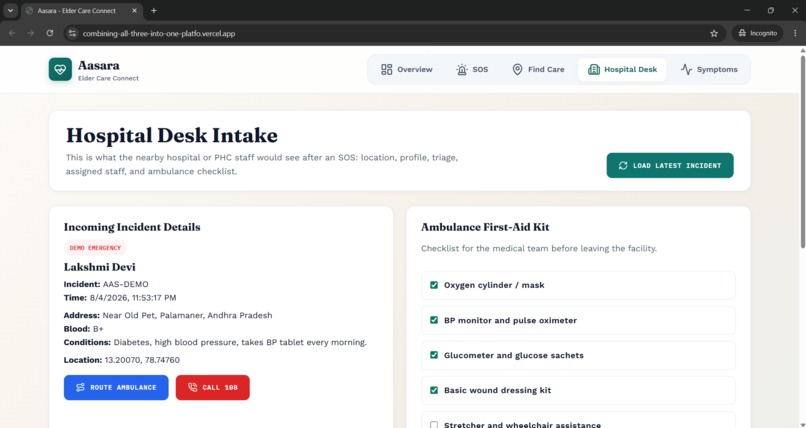Open the Symptoms tab

coord(709,69)
